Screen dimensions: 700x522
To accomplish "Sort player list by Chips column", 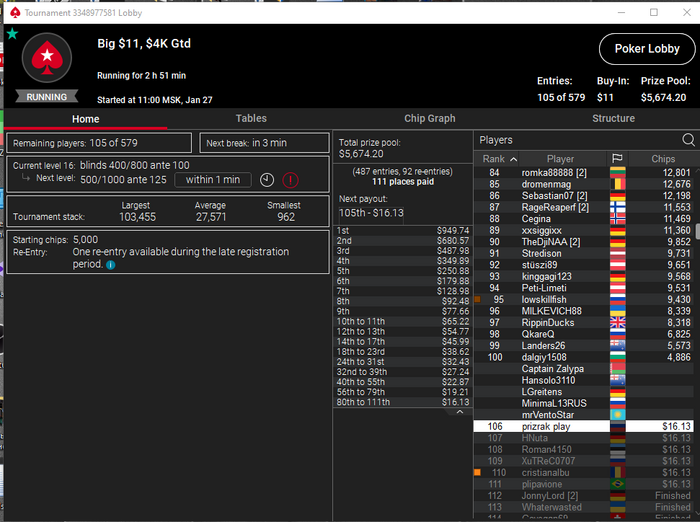I will (x=663, y=159).
